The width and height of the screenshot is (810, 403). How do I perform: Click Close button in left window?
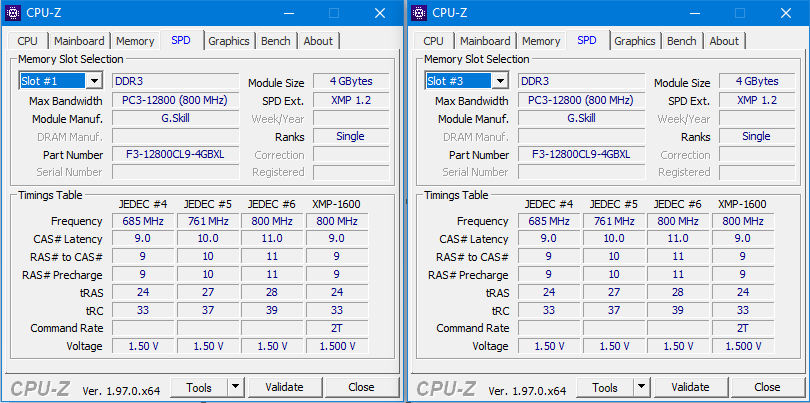point(361,386)
